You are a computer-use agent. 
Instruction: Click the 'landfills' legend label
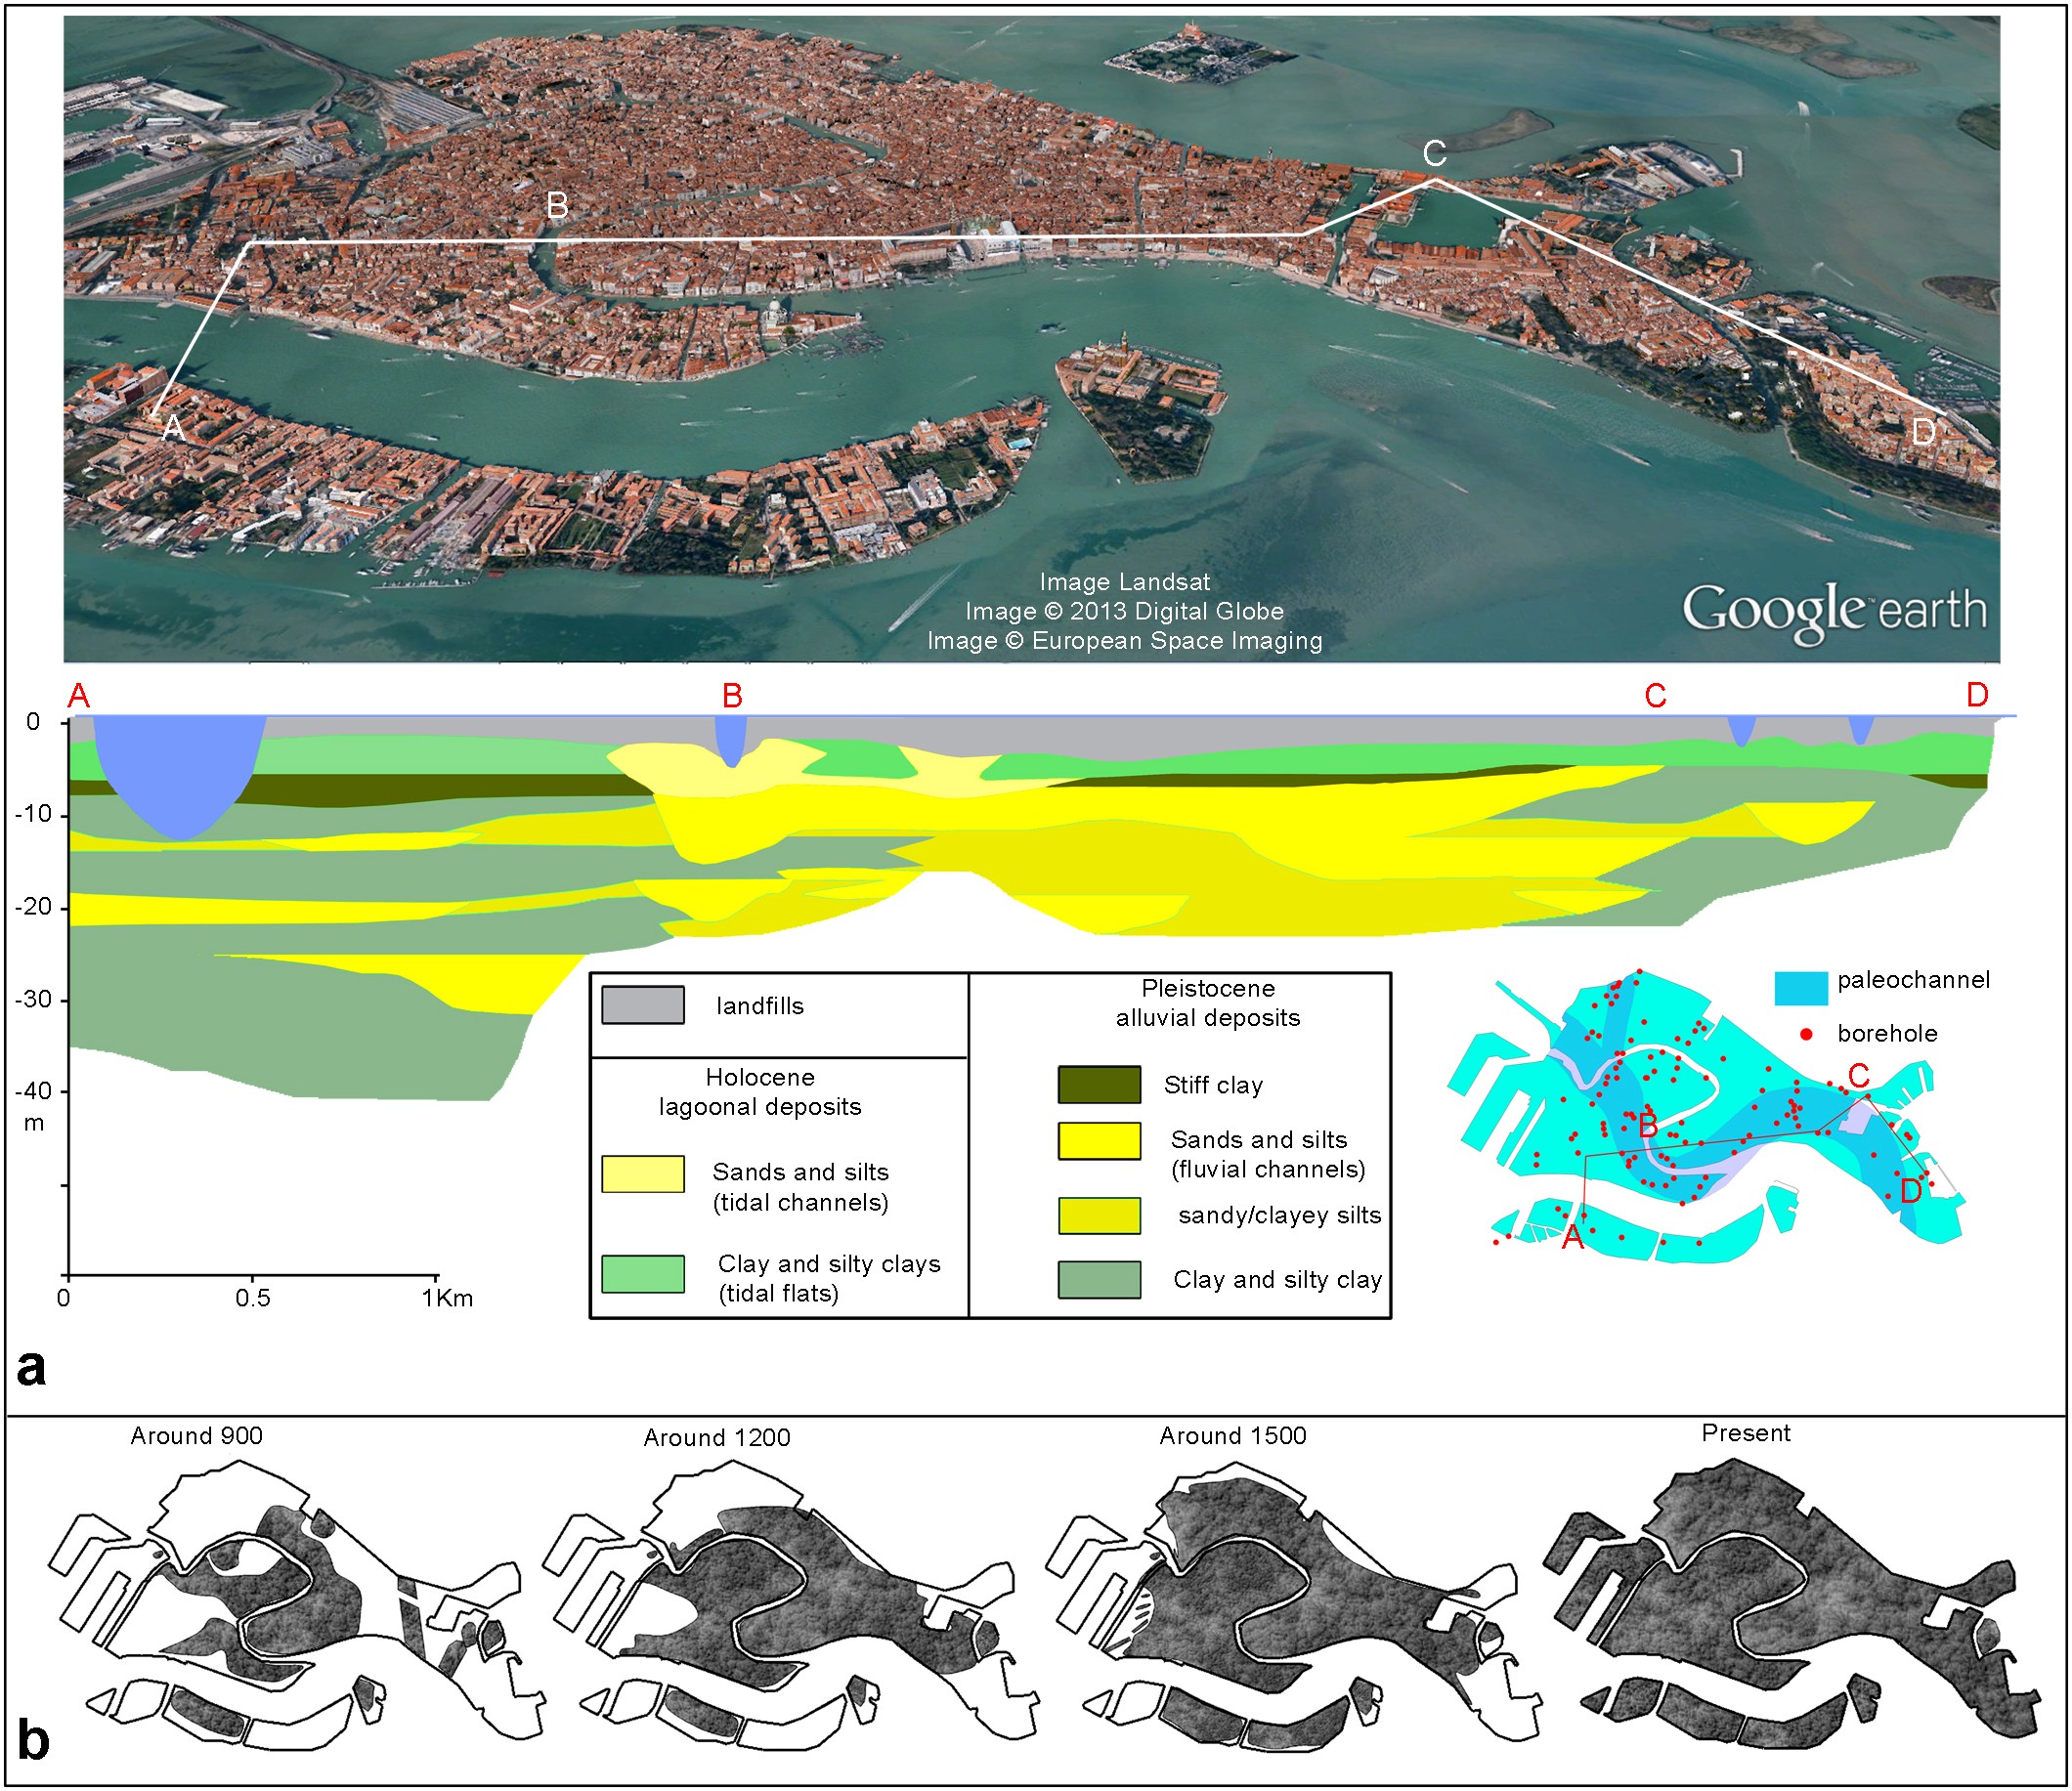[760, 1006]
